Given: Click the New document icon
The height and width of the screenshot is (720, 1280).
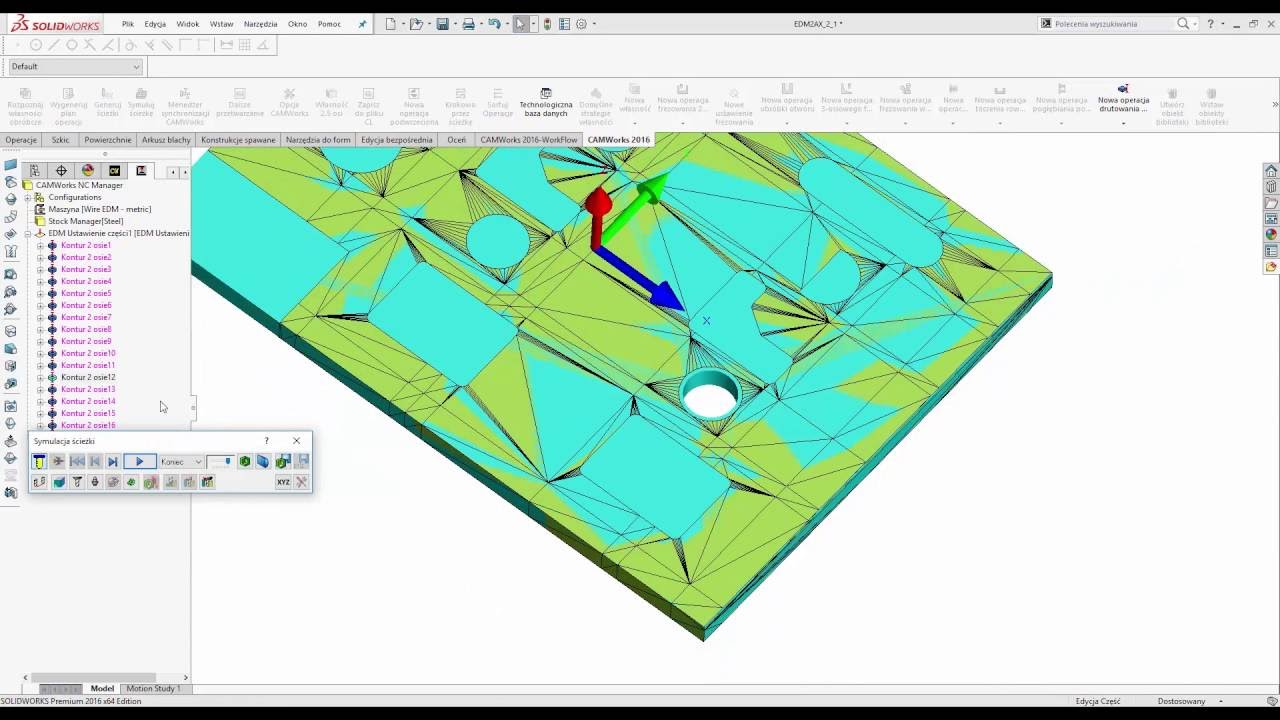Looking at the screenshot, I should 391,24.
